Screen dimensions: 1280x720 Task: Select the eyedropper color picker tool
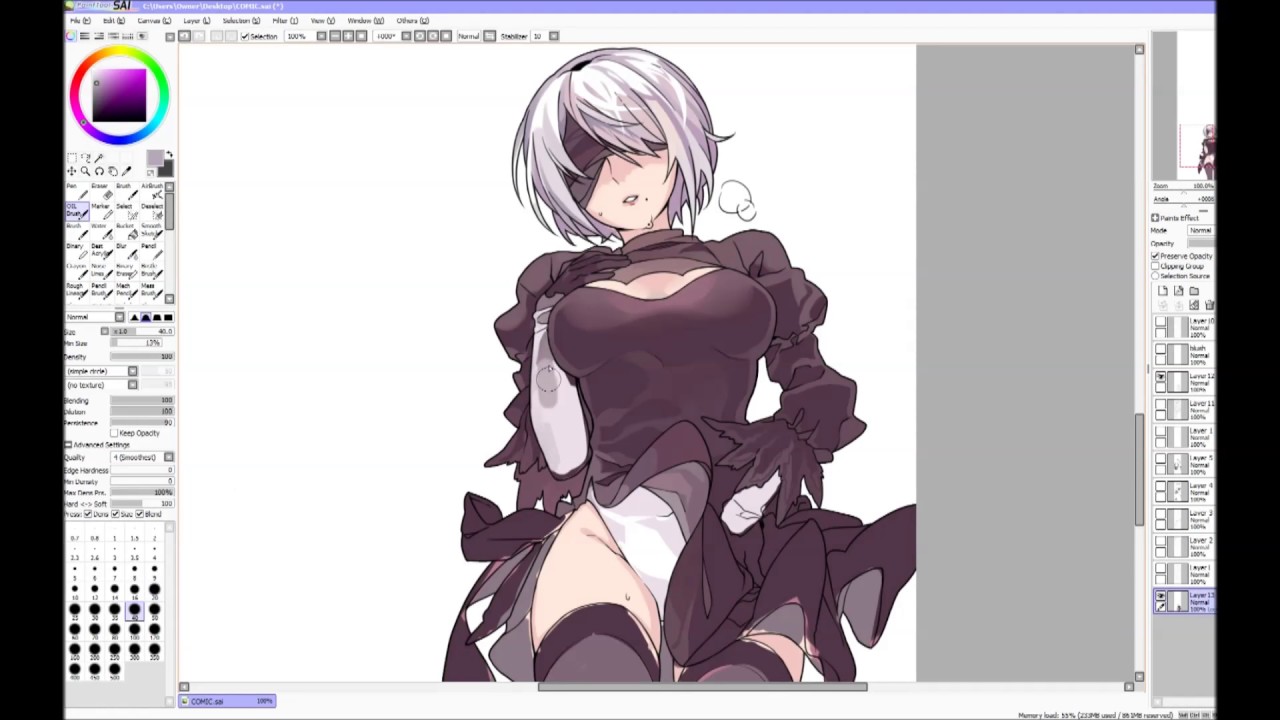(126, 172)
